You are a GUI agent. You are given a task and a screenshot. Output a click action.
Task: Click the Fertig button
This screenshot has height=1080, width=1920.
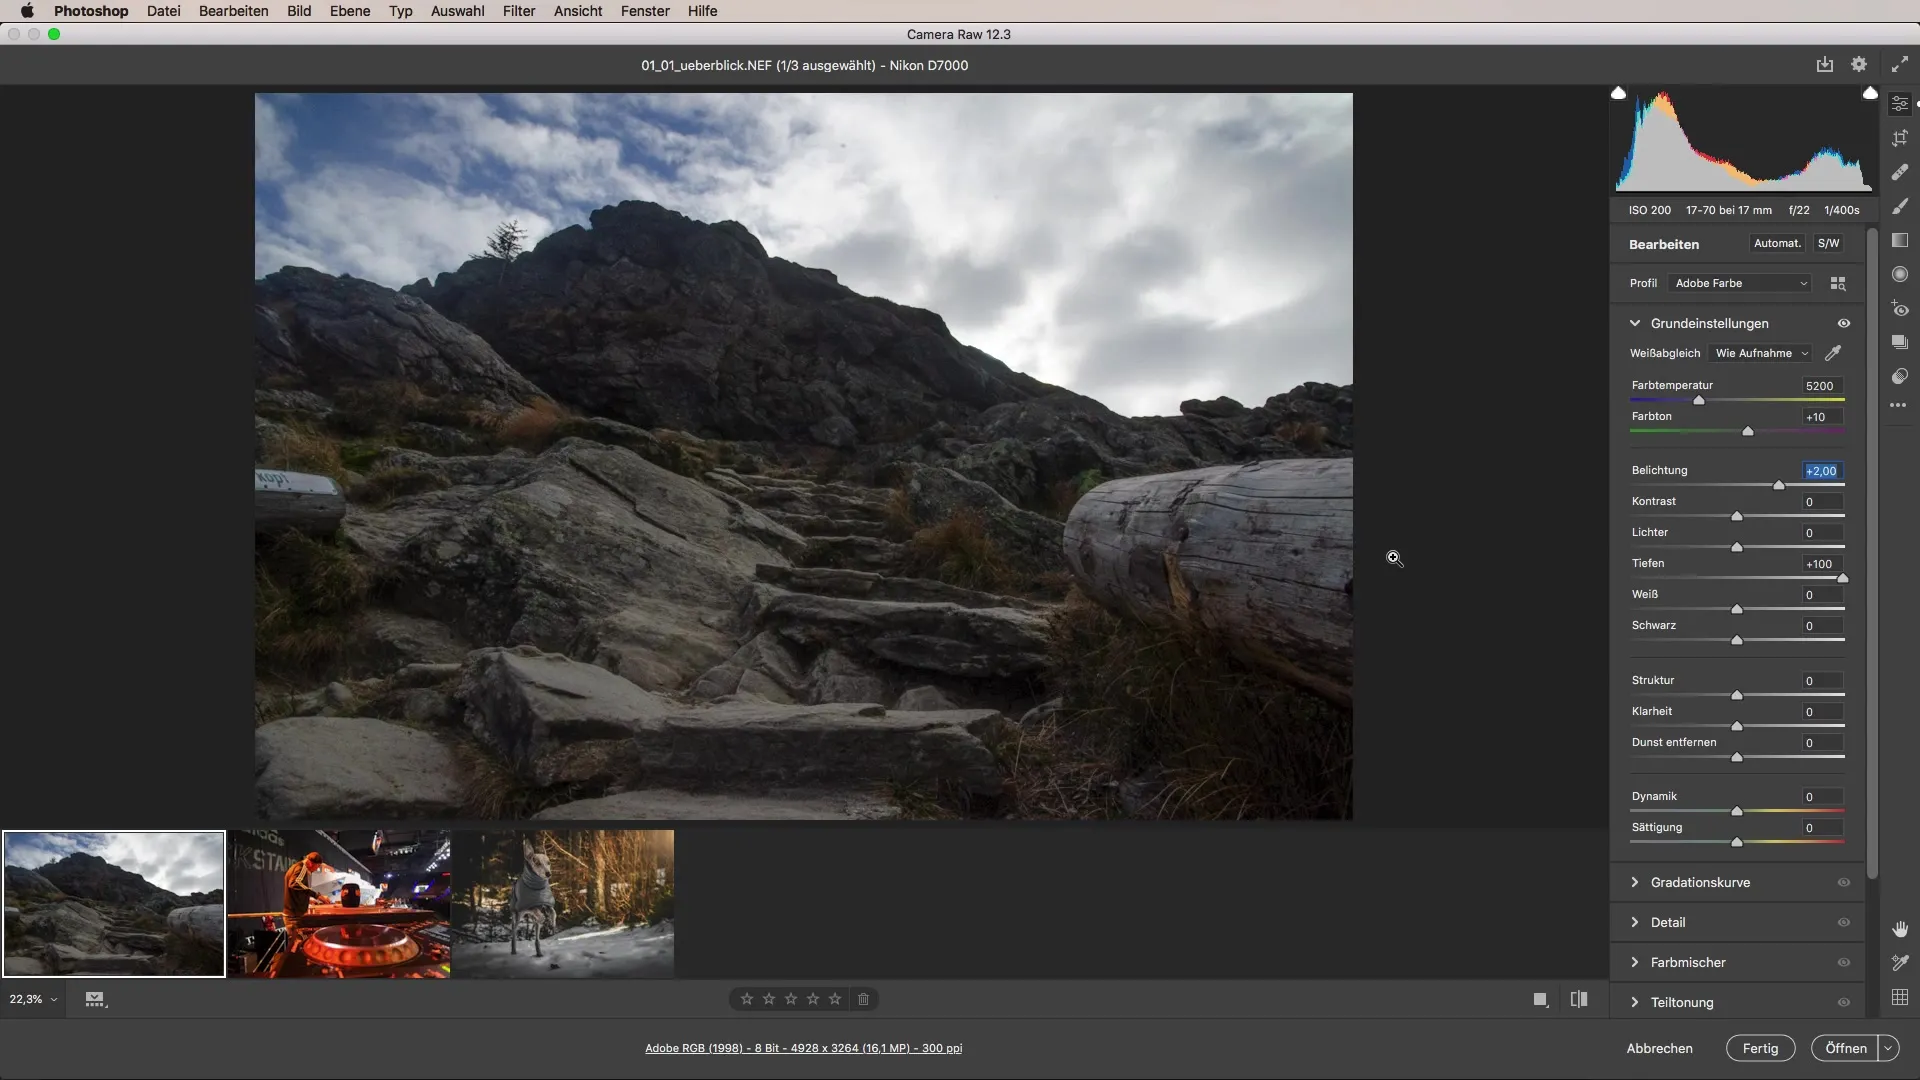pos(1760,1048)
